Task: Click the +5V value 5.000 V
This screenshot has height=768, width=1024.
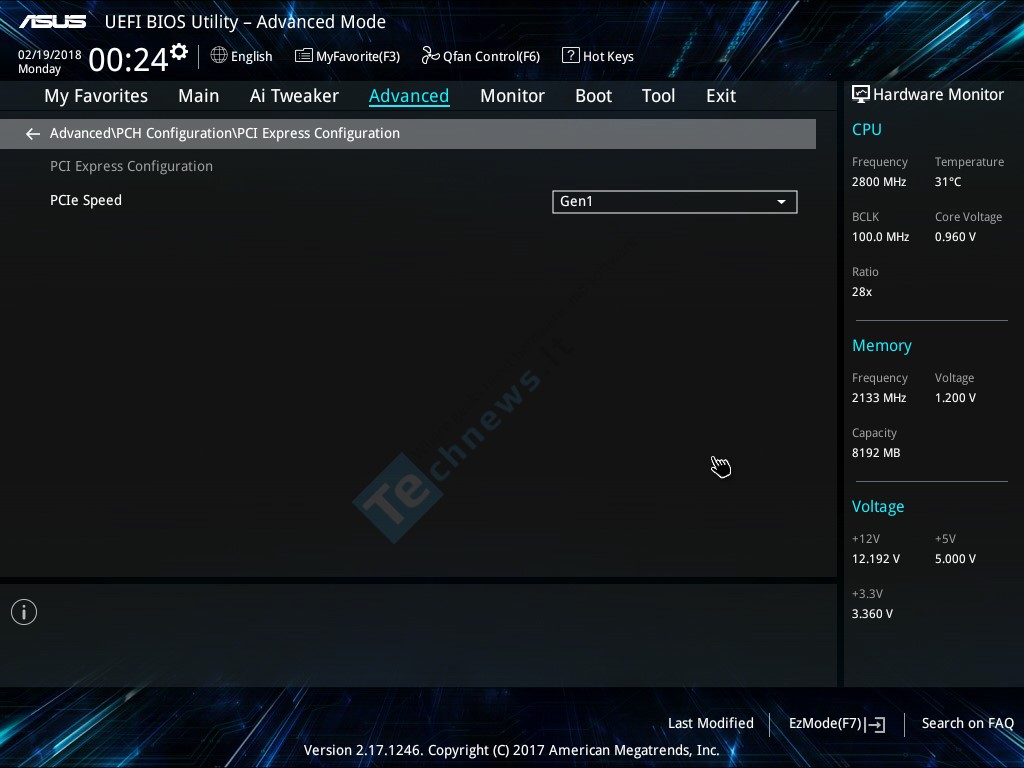Action: (955, 559)
